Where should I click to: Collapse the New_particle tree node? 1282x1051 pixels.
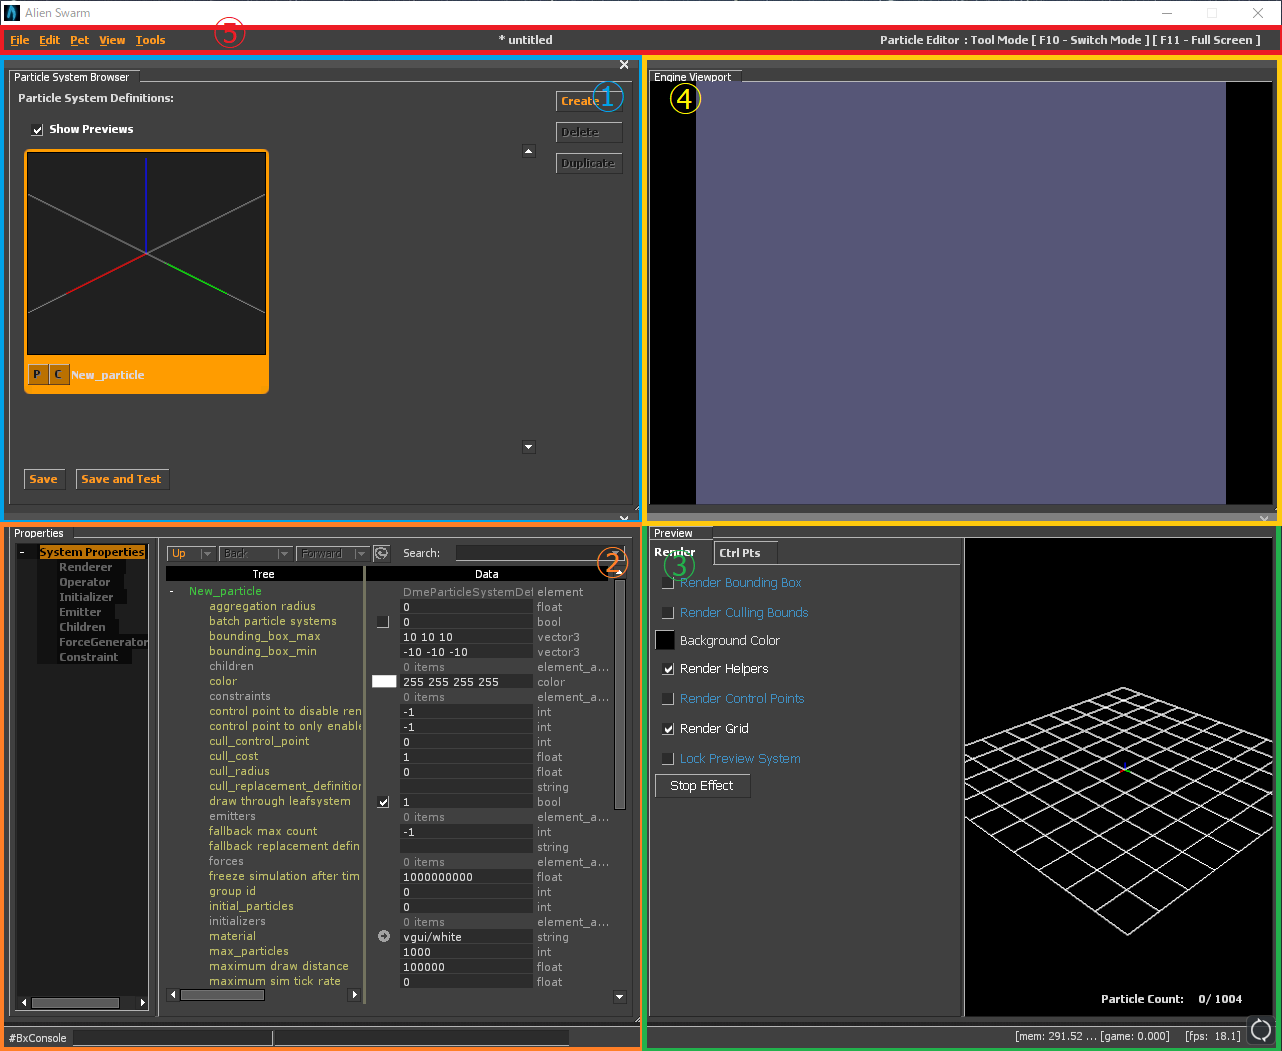pyautogui.click(x=172, y=591)
